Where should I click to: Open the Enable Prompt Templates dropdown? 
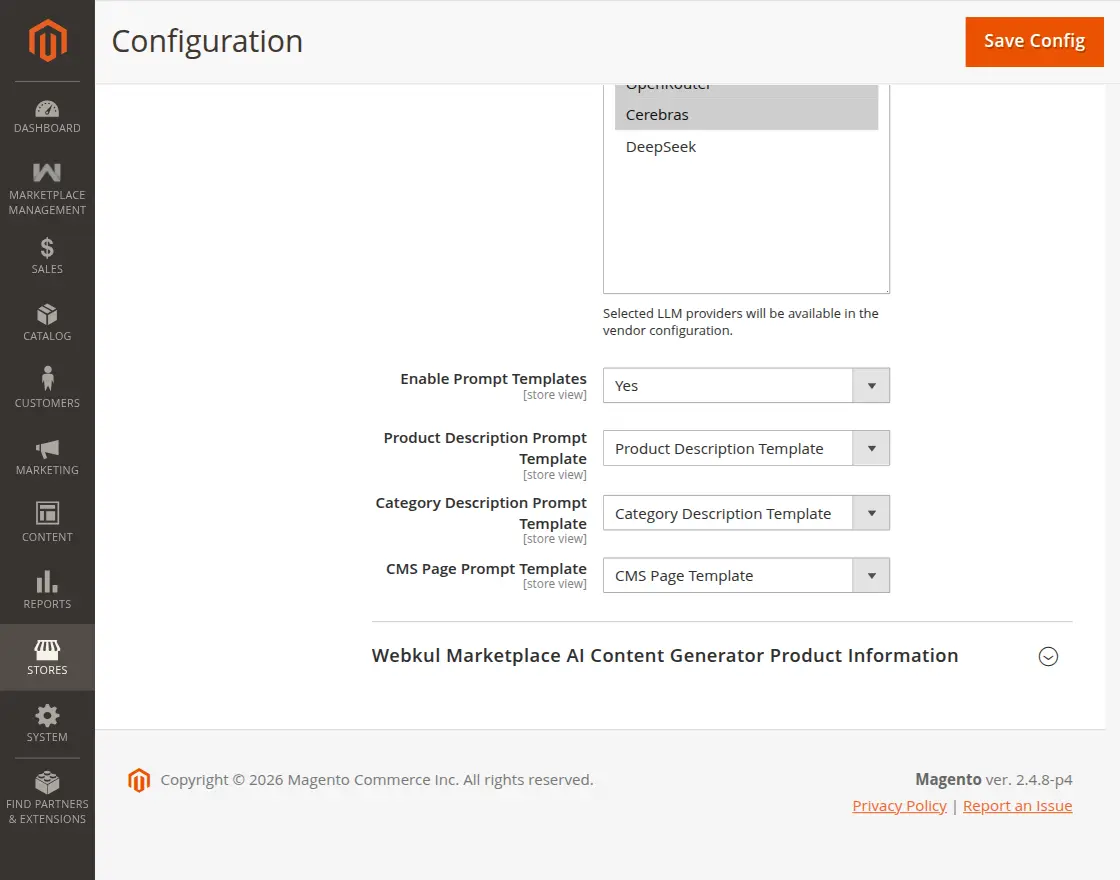click(746, 386)
